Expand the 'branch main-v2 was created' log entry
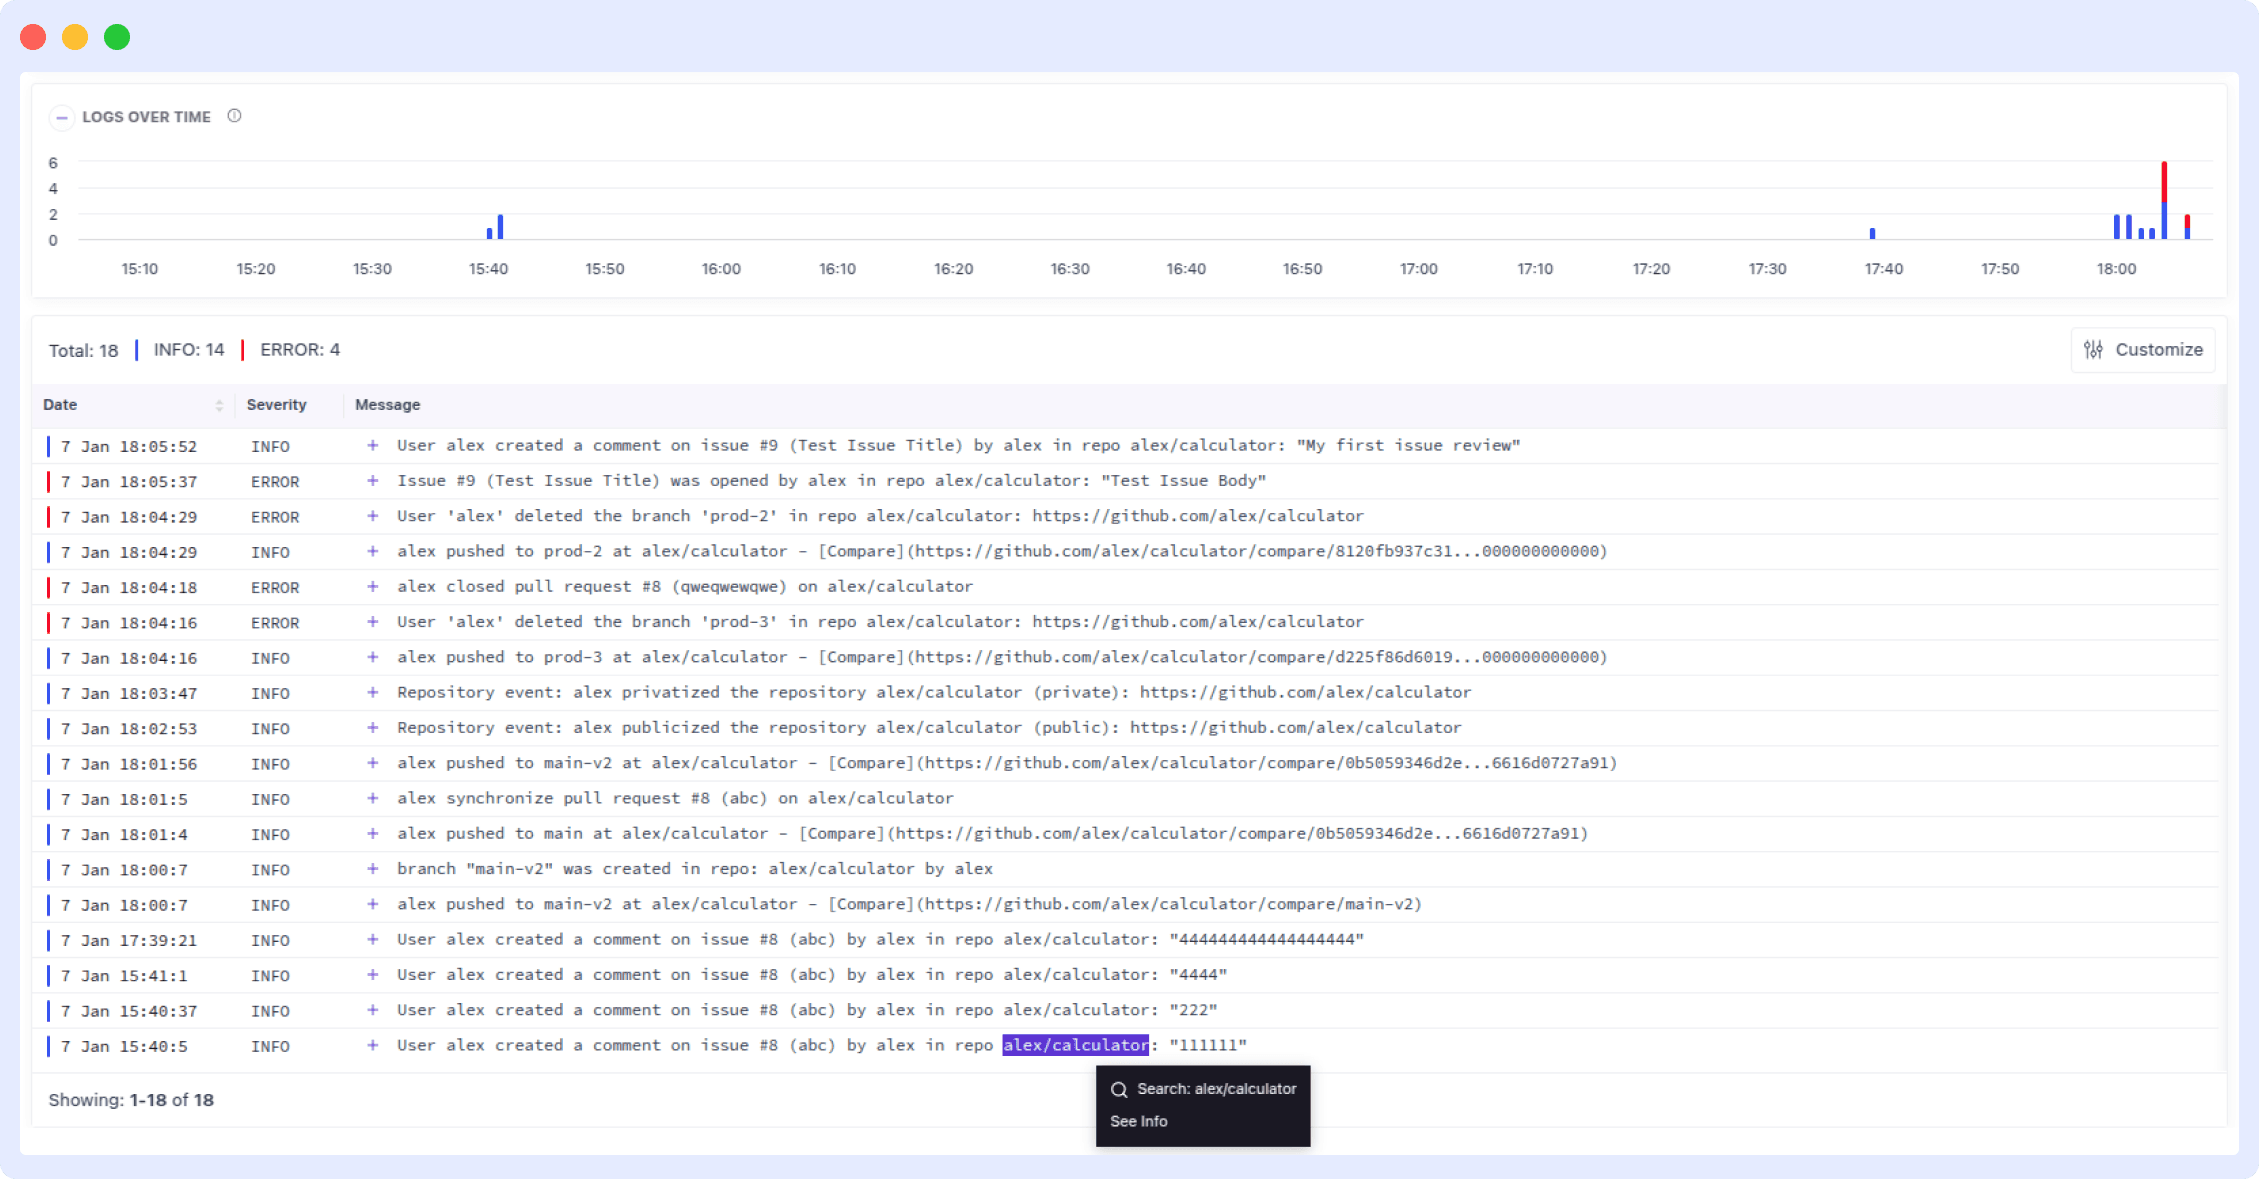Image resolution: width=2259 pixels, height=1179 pixels. pyautogui.click(x=372, y=869)
